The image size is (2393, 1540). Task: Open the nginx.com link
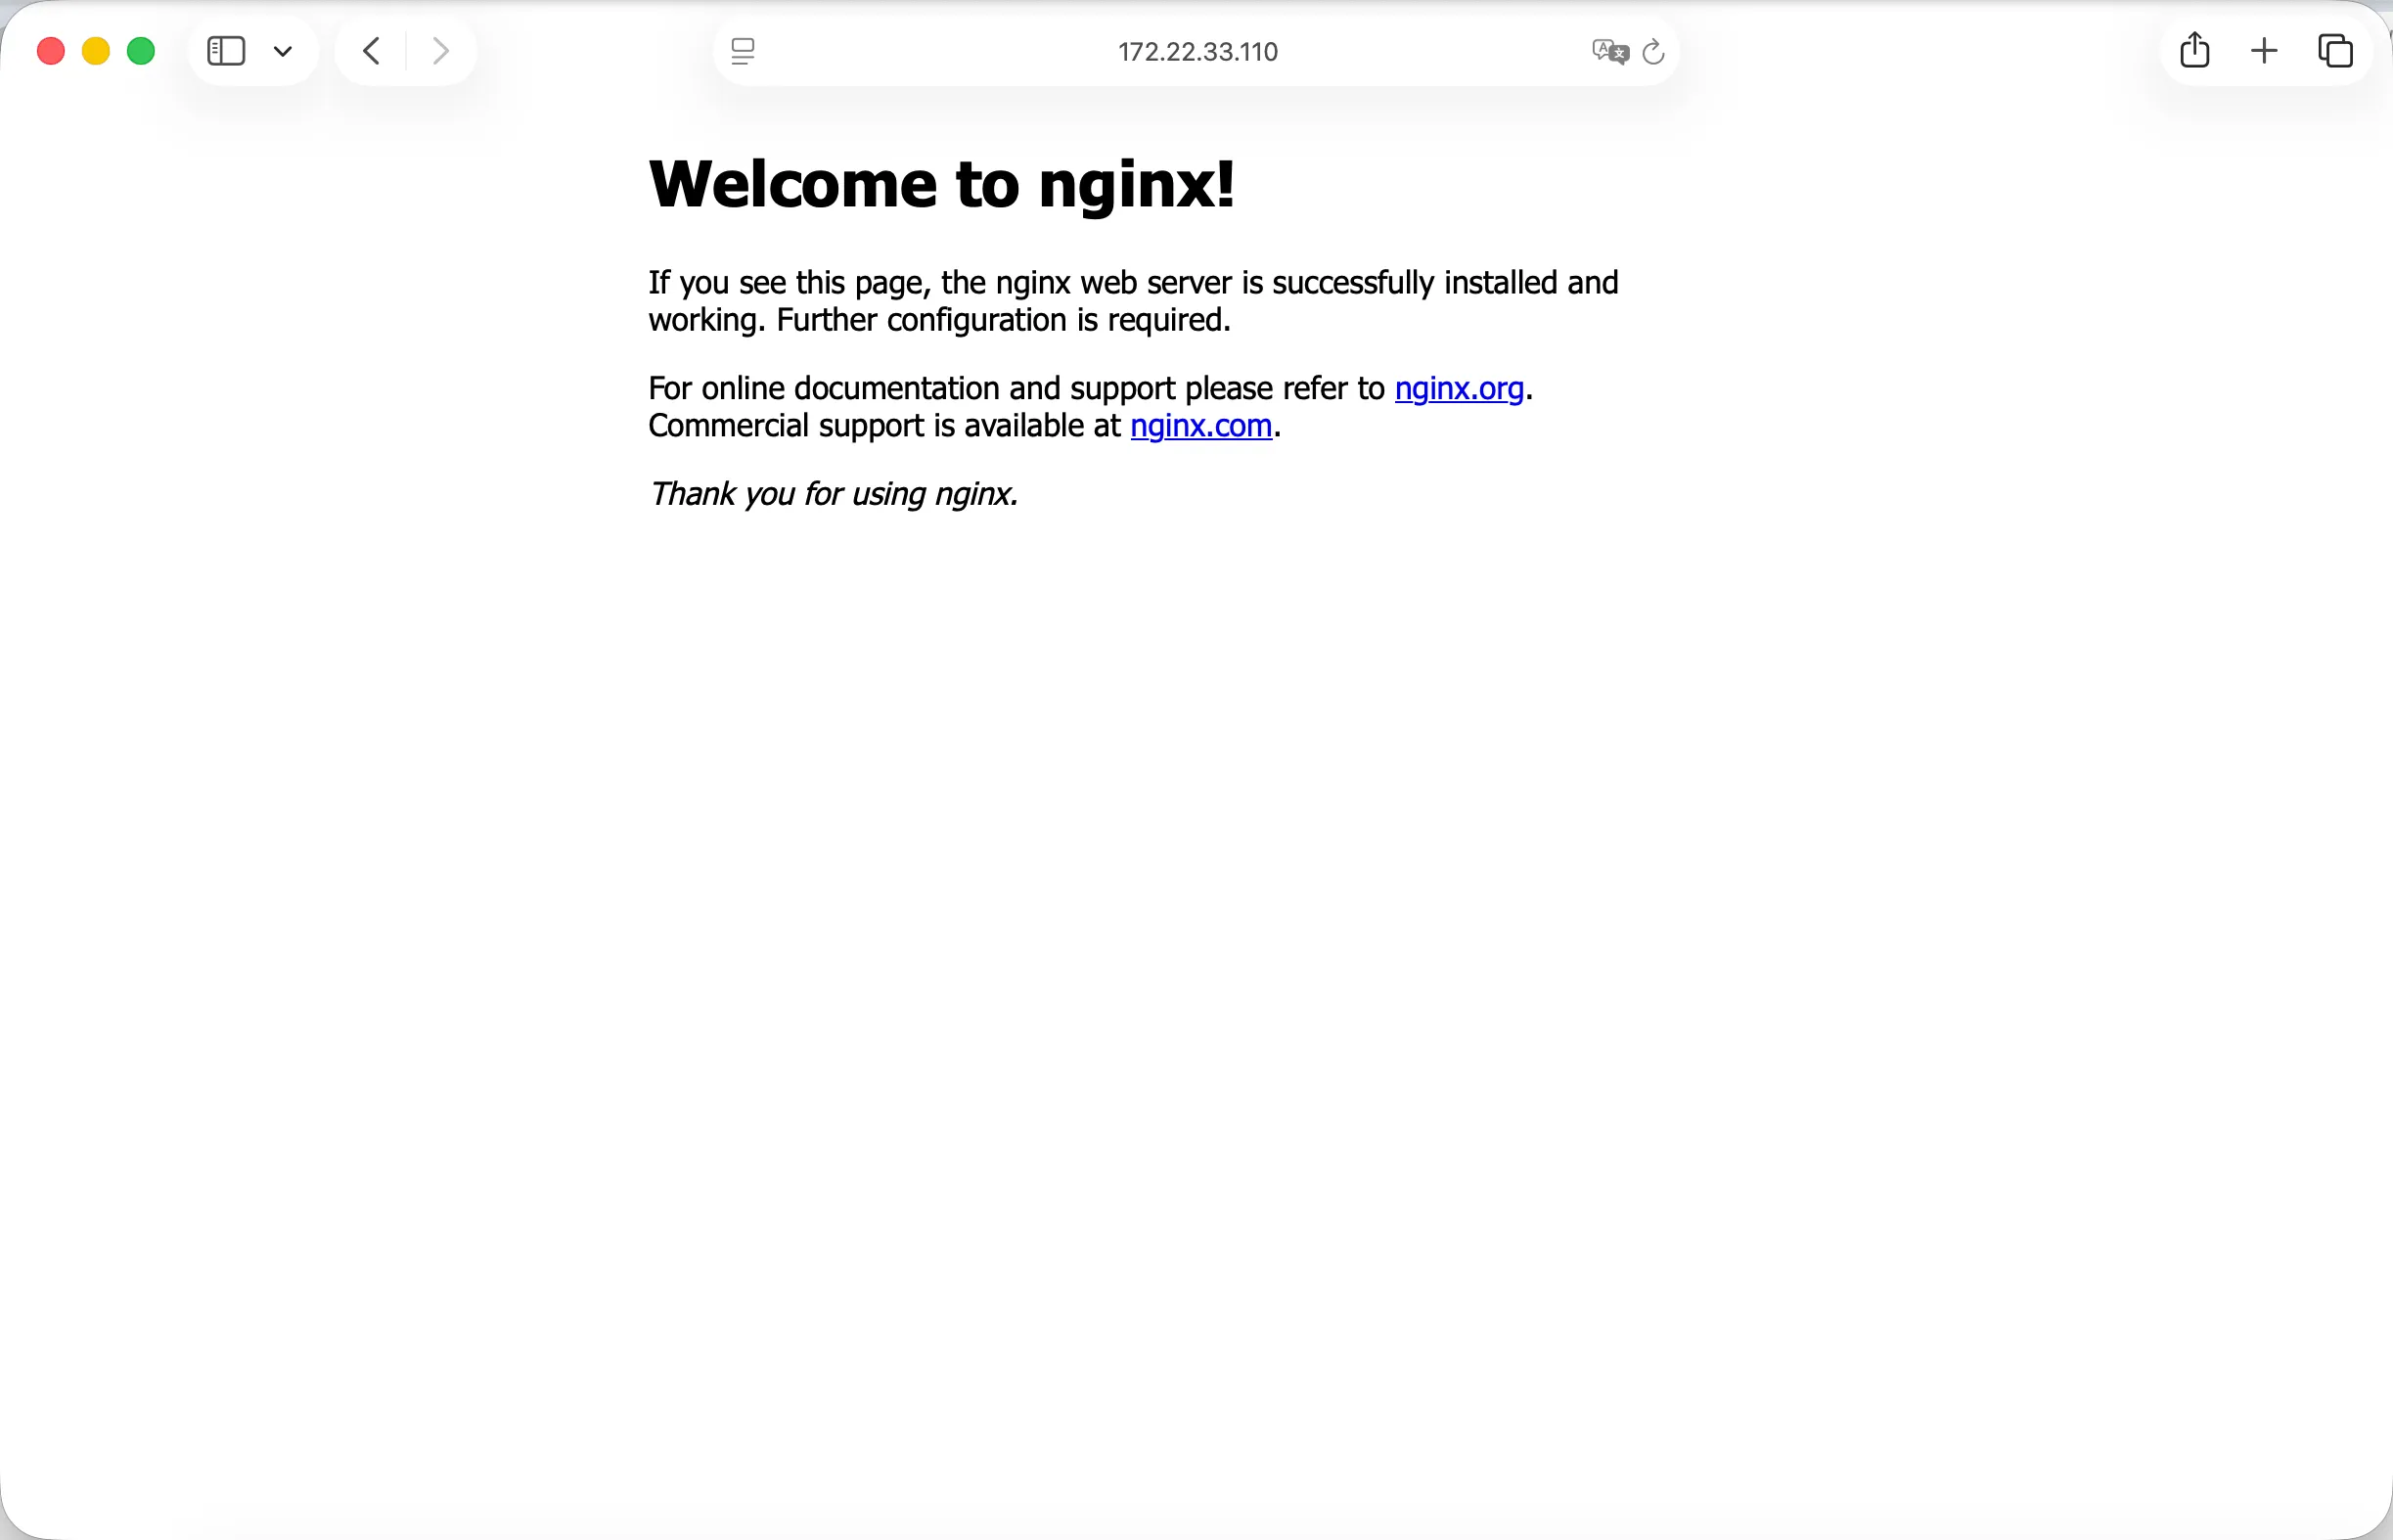(x=1200, y=426)
